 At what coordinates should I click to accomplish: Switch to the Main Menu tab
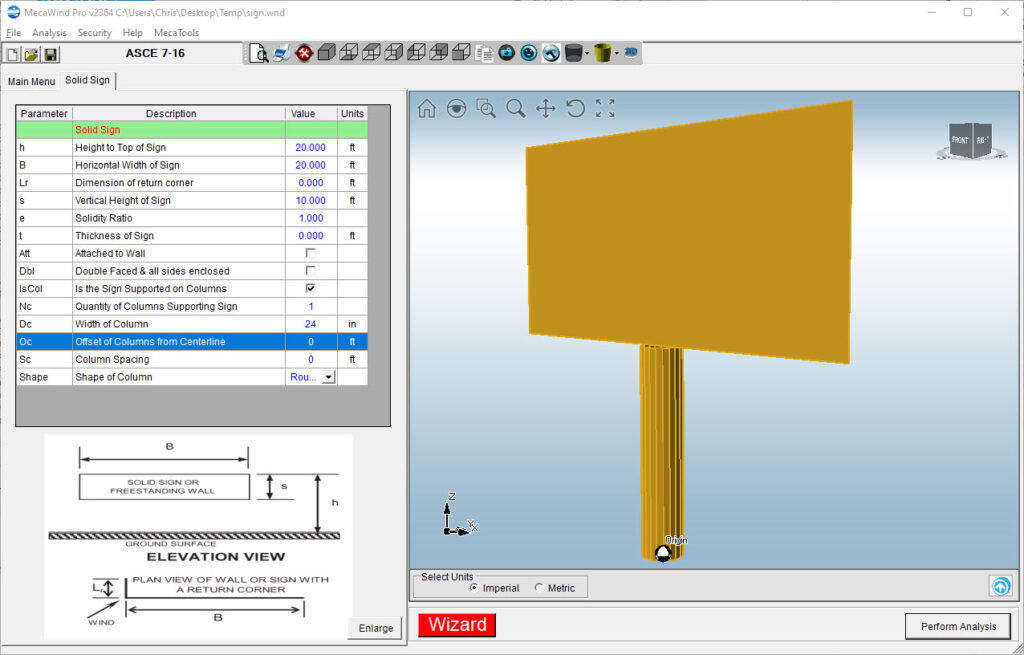[31, 81]
